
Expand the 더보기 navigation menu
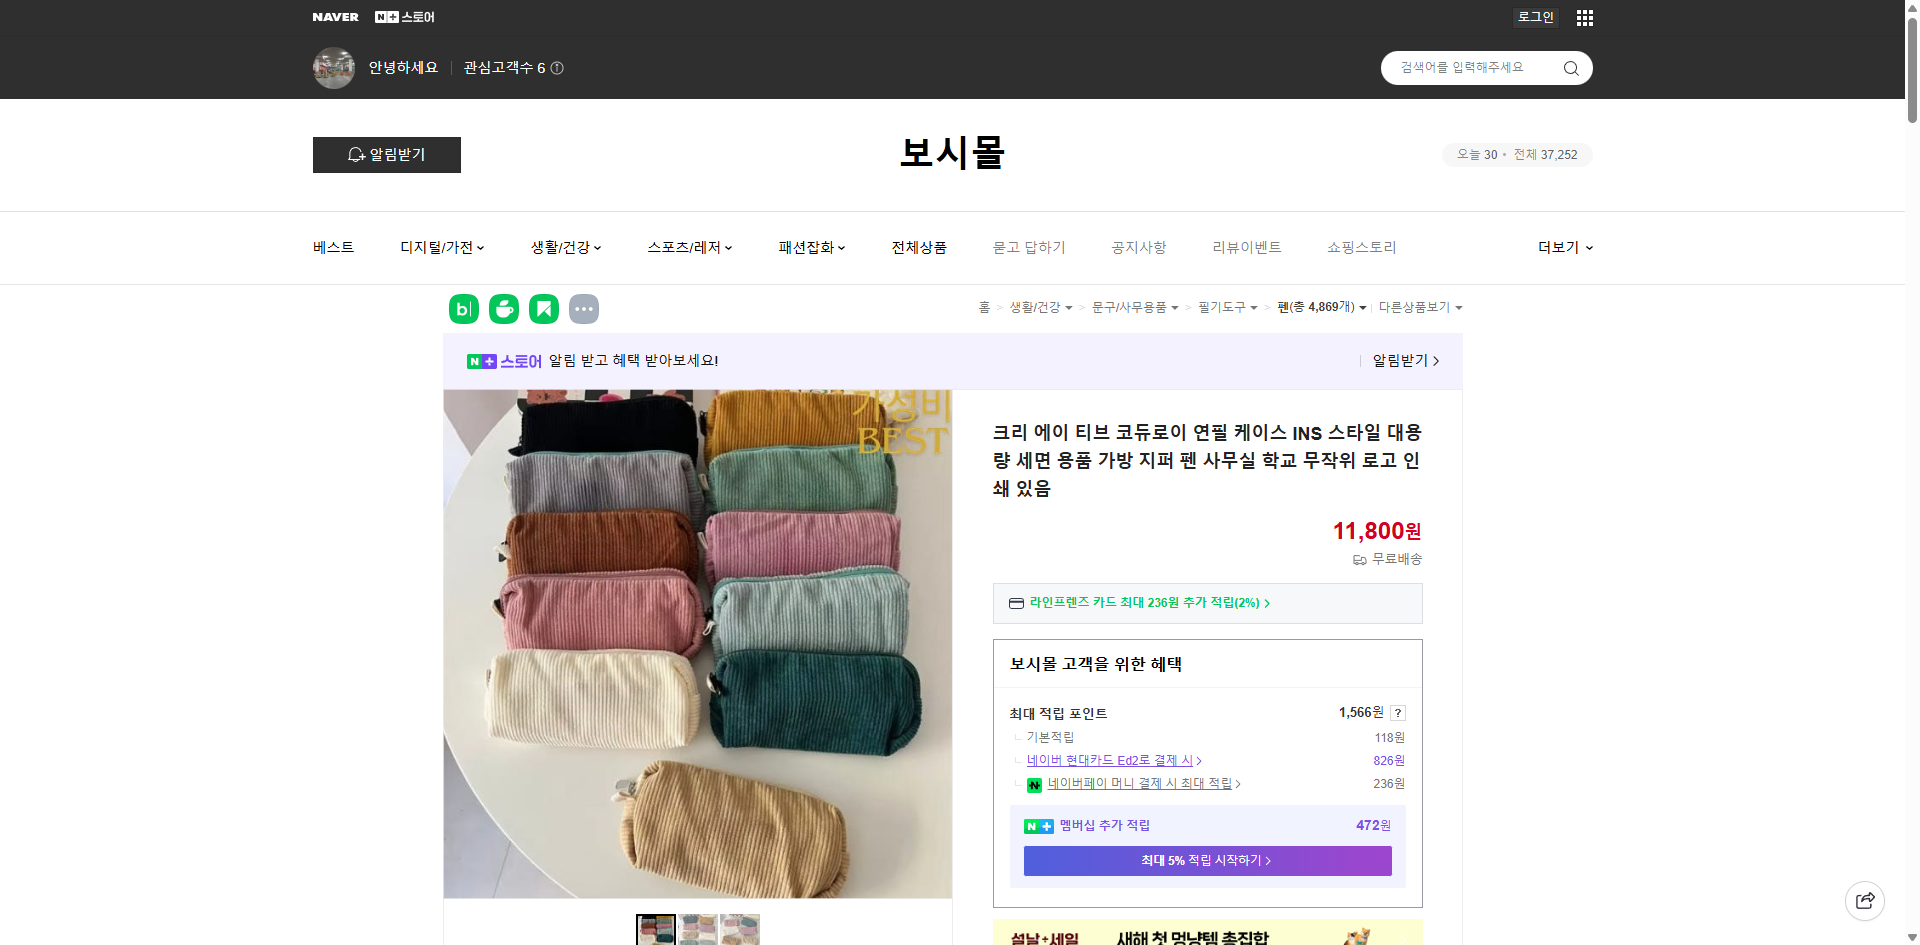pyautogui.click(x=1563, y=247)
